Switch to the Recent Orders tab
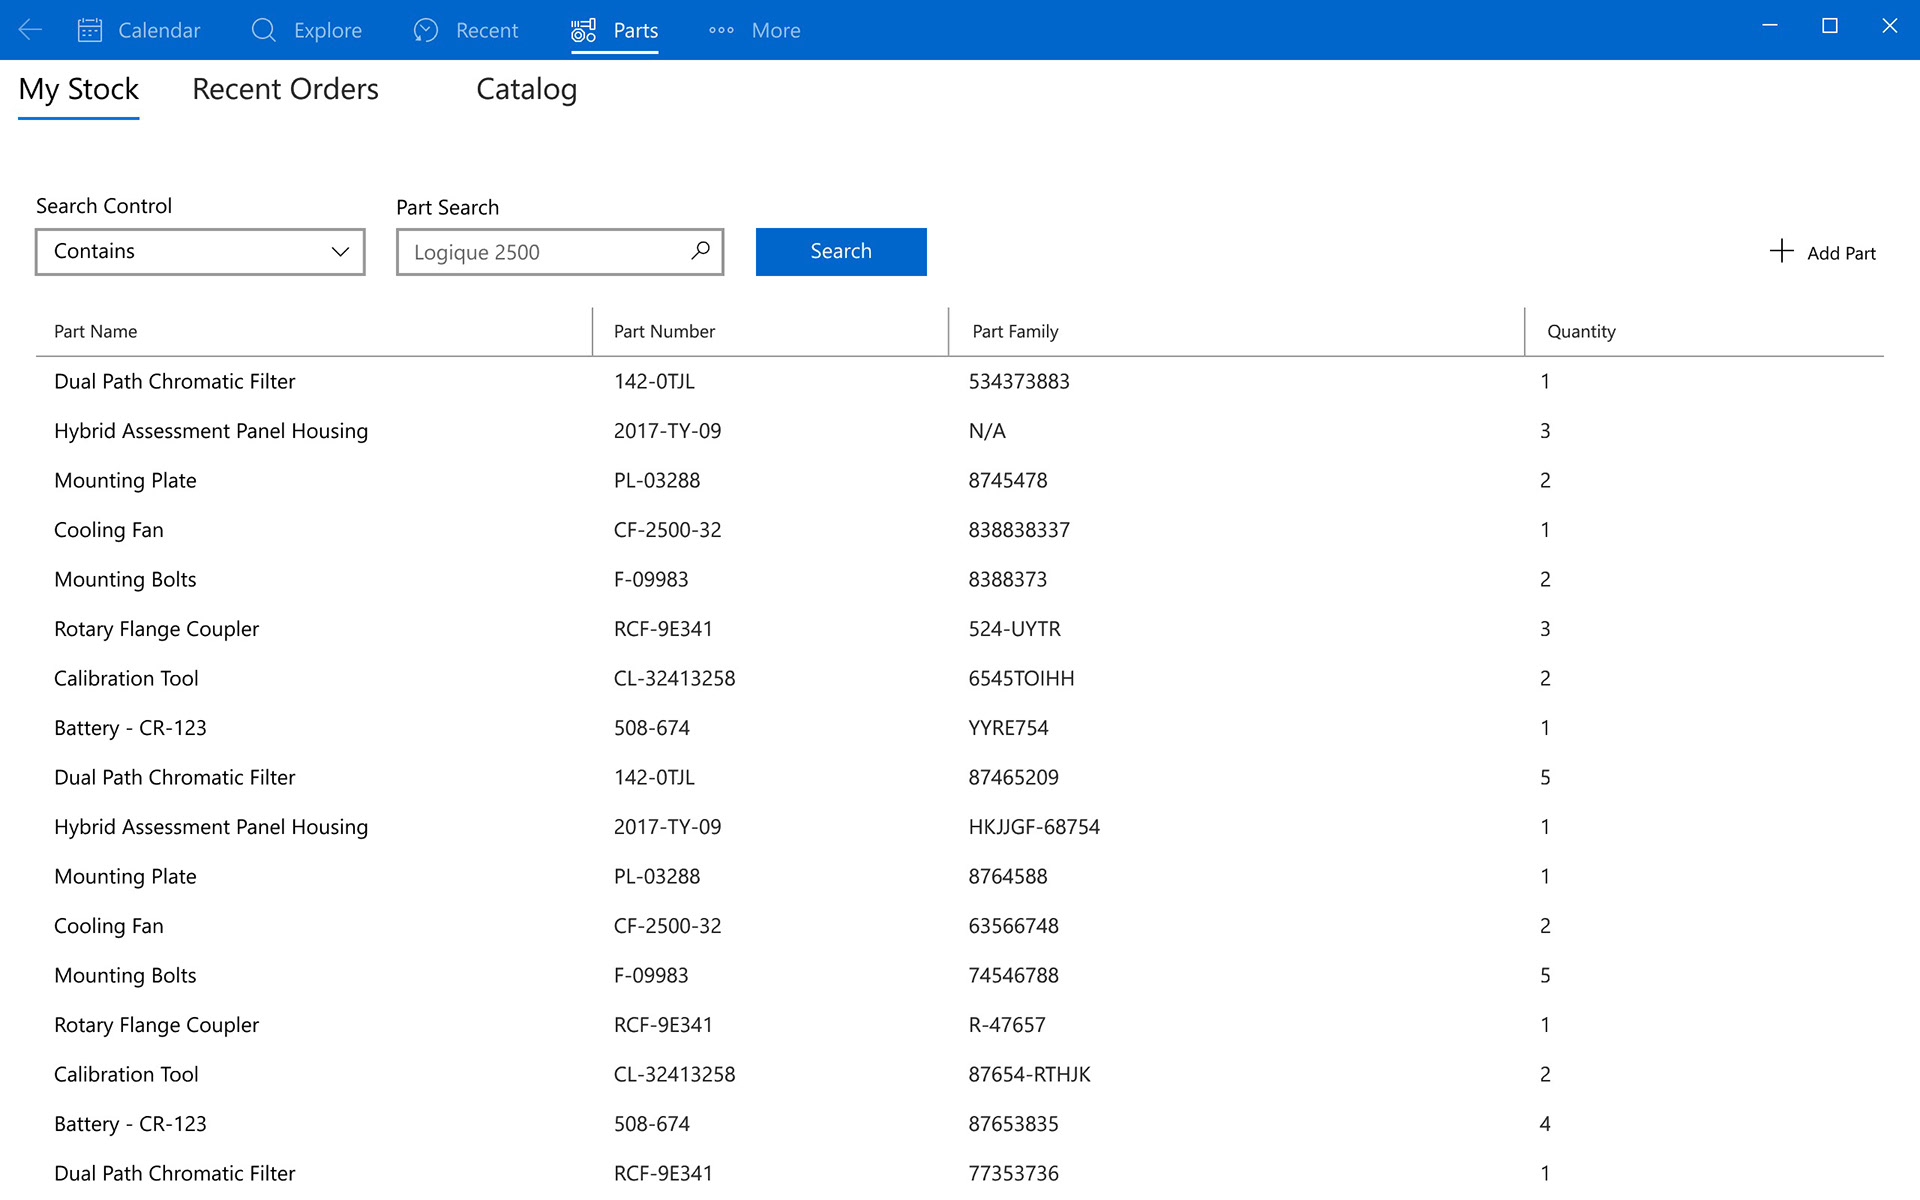1920x1200 pixels. [x=285, y=89]
